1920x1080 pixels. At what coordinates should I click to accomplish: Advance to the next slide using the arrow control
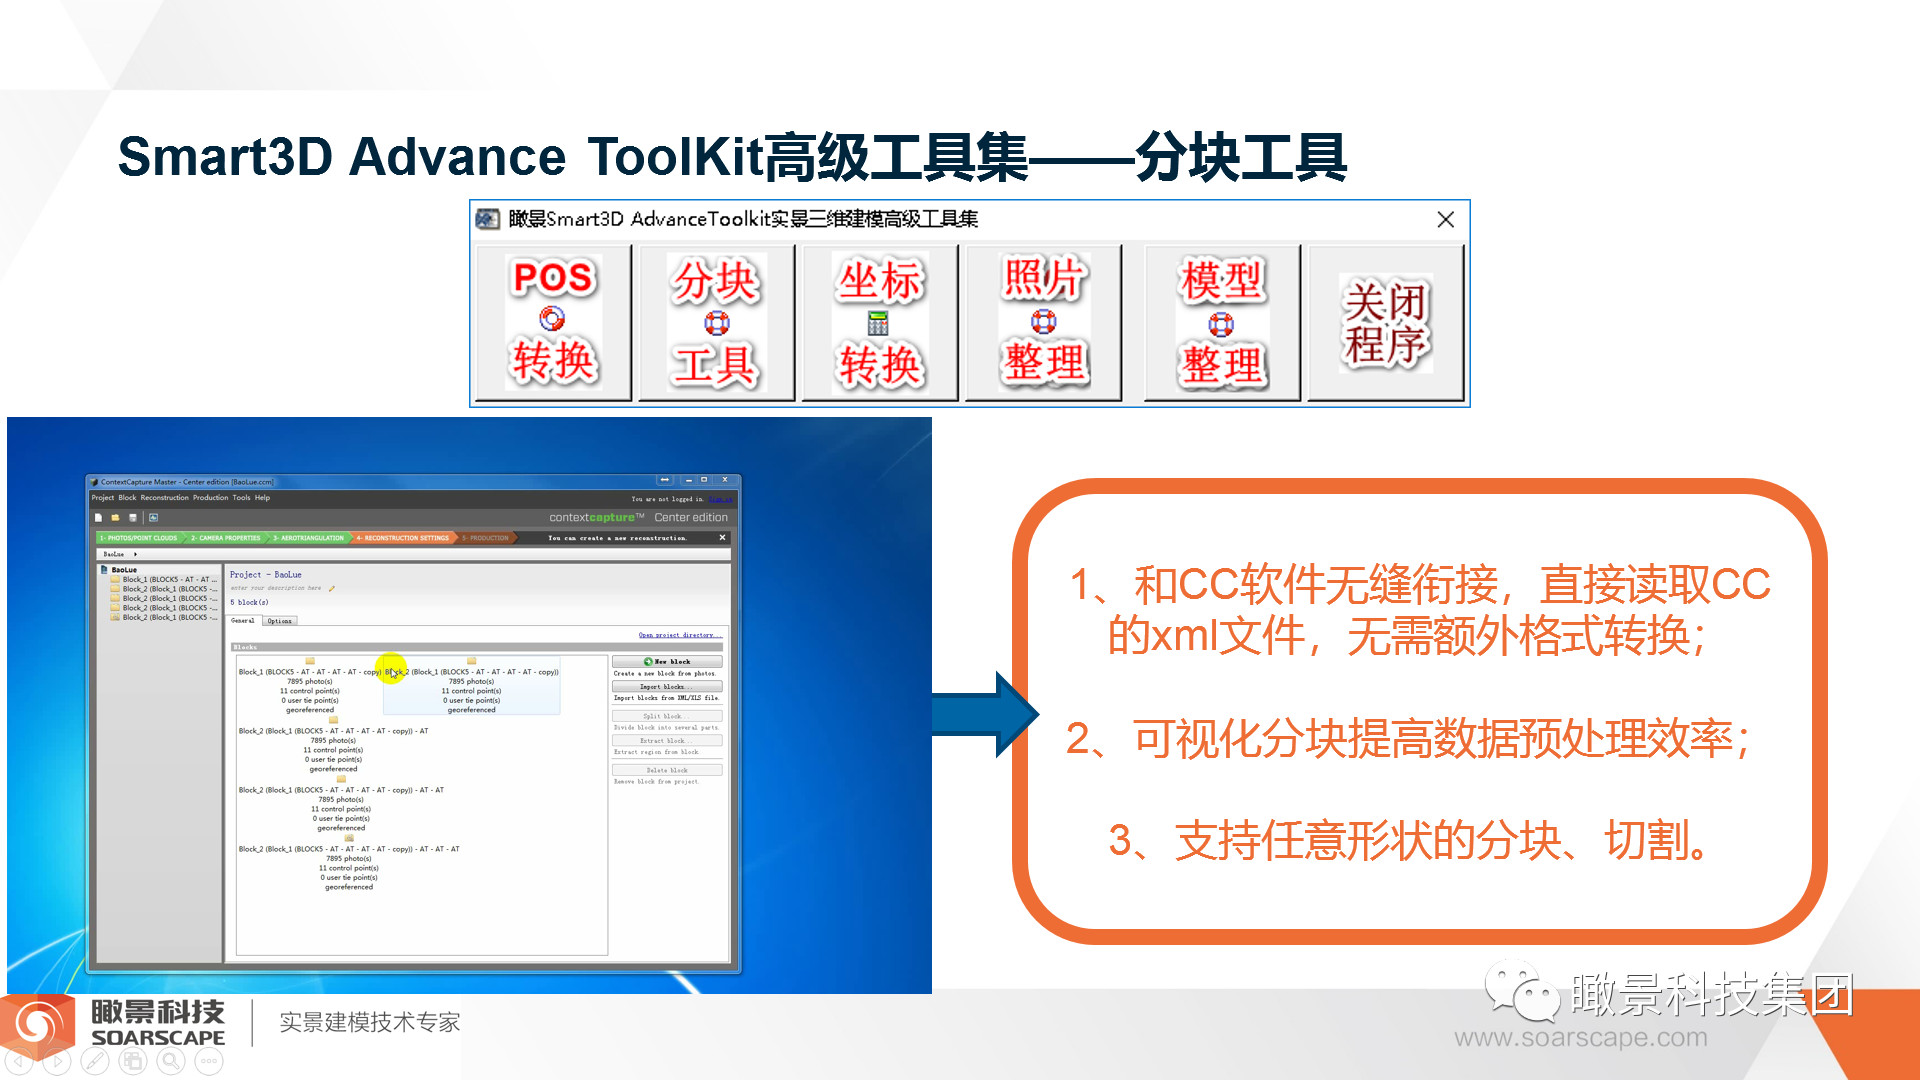pos(57,1061)
